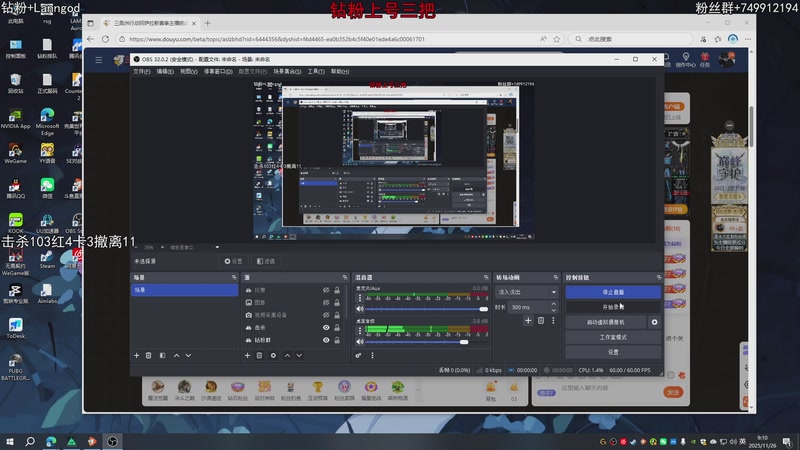
Task: Toggle lock on the 图像 source
Action: point(337,303)
